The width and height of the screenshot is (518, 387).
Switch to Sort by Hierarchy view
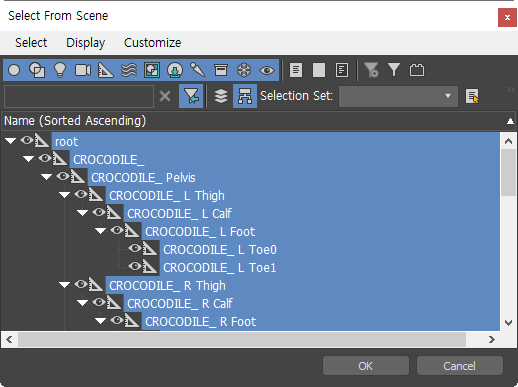[245, 96]
